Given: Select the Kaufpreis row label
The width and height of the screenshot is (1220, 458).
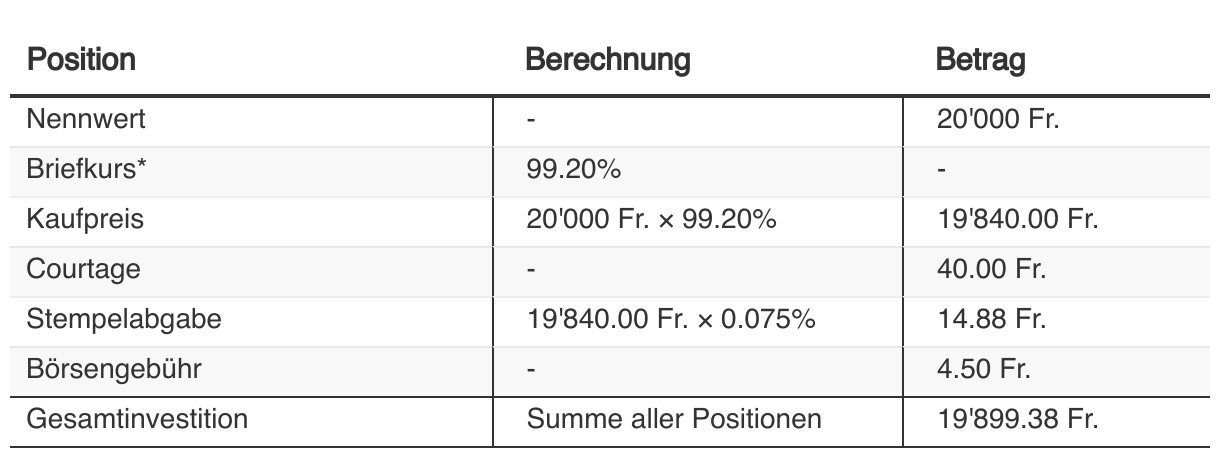Looking at the screenshot, I should point(85,220).
